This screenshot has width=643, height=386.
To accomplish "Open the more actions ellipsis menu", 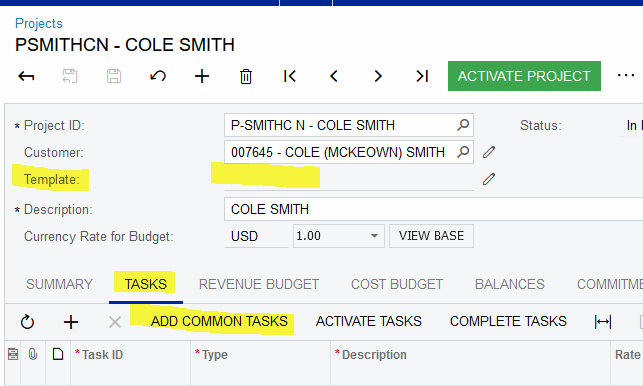I will click(x=626, y=75).
